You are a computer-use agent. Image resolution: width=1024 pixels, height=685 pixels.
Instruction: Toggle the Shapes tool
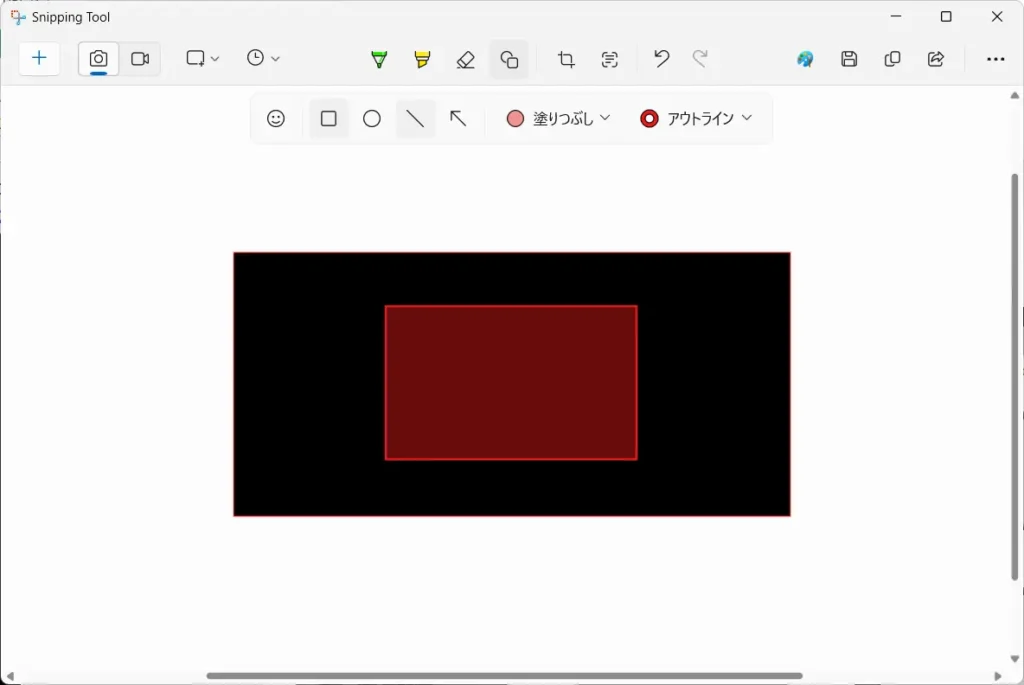click(x=509, y=60)
